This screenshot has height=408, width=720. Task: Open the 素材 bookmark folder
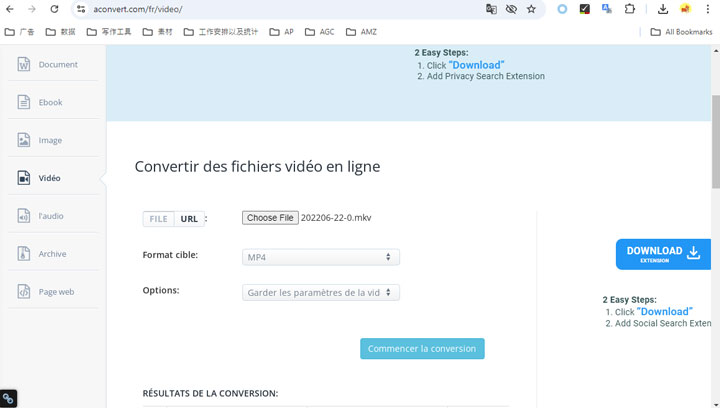(158, 32)
